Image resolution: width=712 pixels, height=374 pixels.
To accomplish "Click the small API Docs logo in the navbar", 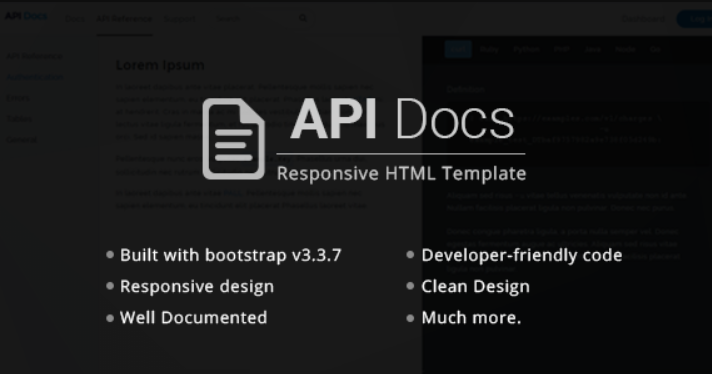I will (x=26, y=16).
